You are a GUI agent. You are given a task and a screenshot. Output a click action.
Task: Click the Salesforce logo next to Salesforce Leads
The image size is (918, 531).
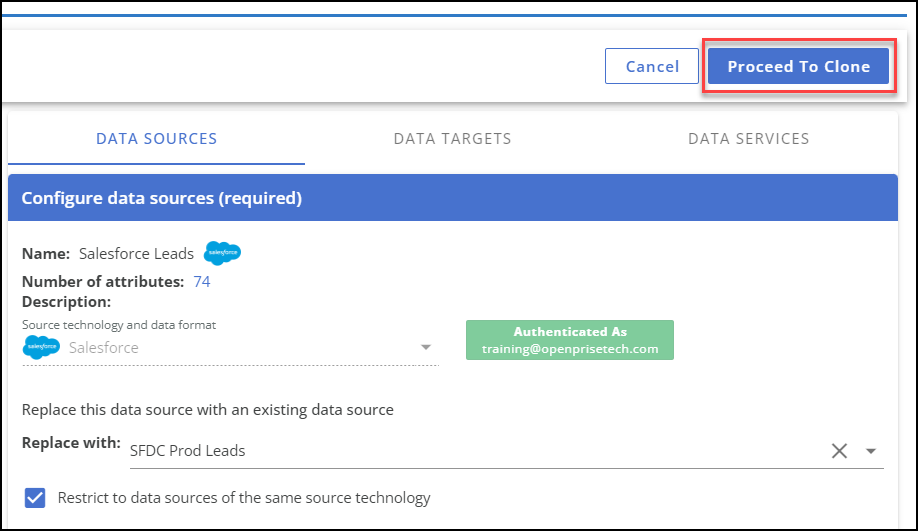(x=222, y=253)
